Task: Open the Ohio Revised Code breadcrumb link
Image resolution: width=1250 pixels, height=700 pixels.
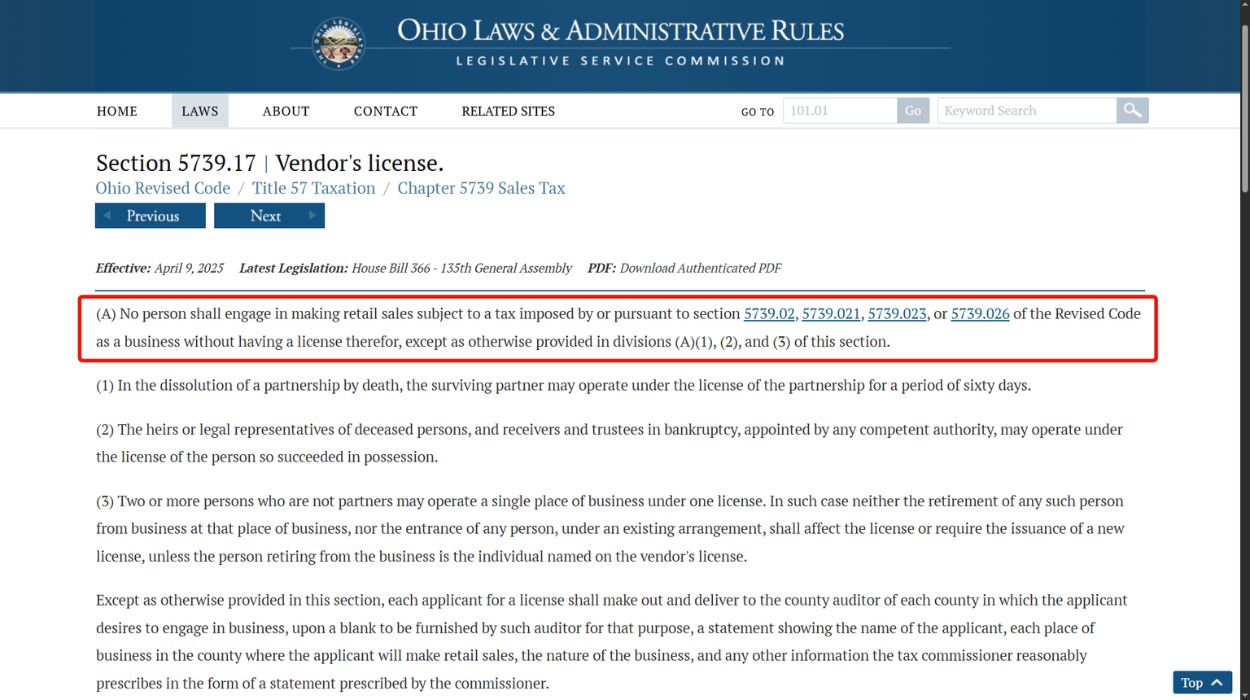Action: pyautogui.click(x=163, y=188)
